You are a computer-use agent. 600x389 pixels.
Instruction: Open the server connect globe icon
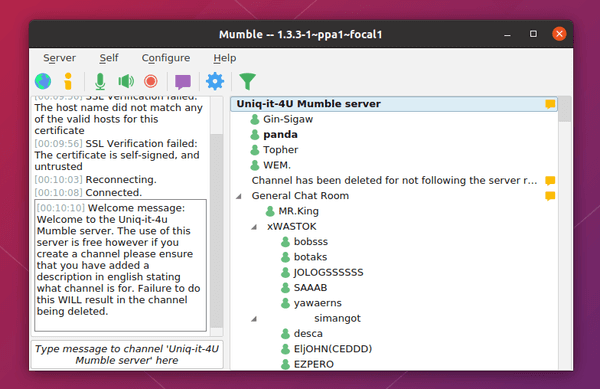tap(43, 81)
